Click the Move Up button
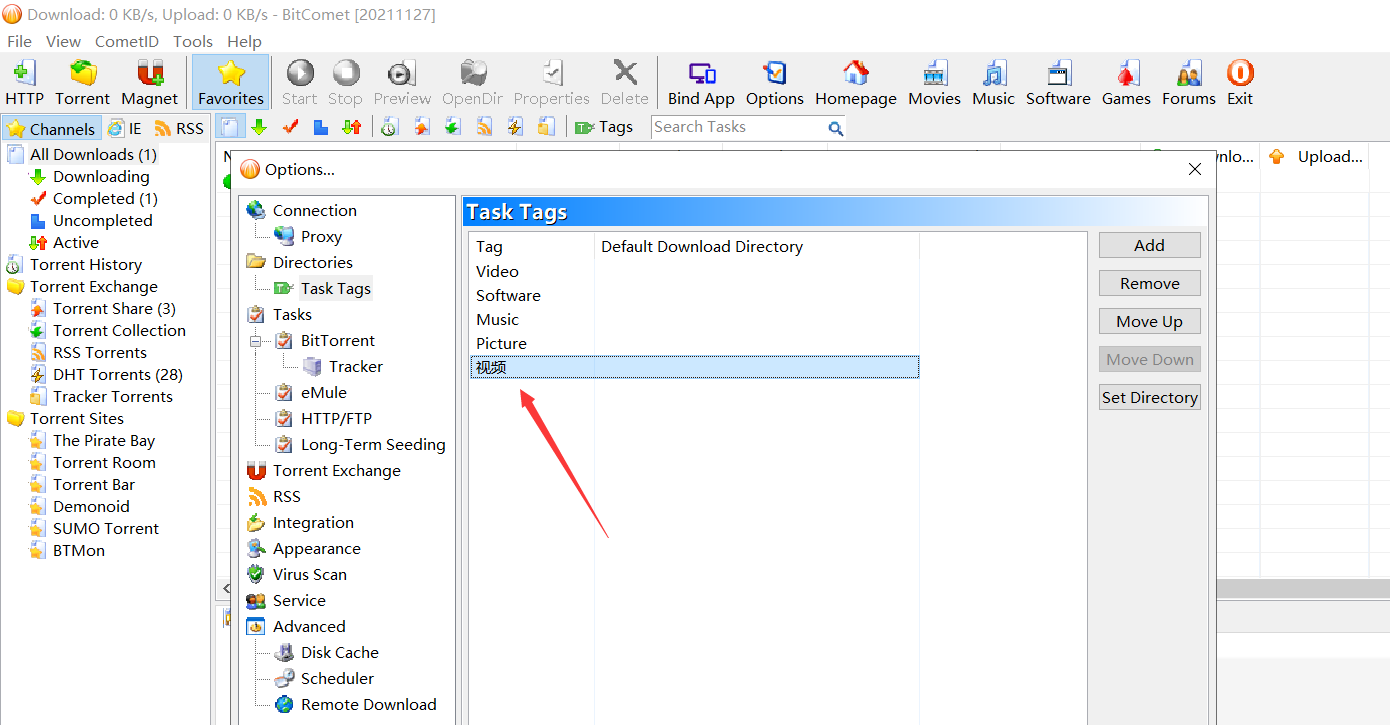 (1149, 321)
